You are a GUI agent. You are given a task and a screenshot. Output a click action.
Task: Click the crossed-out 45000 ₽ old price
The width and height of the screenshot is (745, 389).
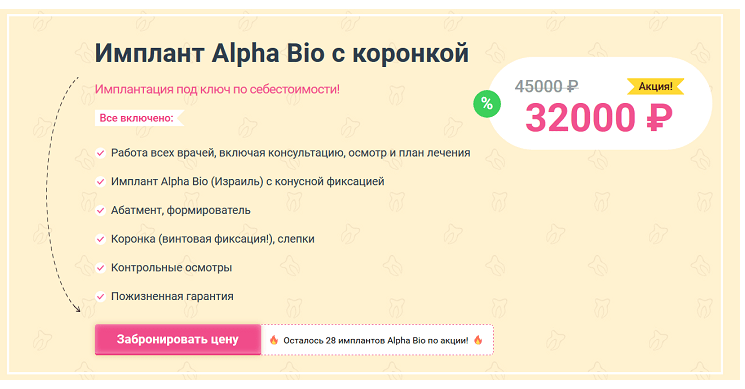[546, 86]
